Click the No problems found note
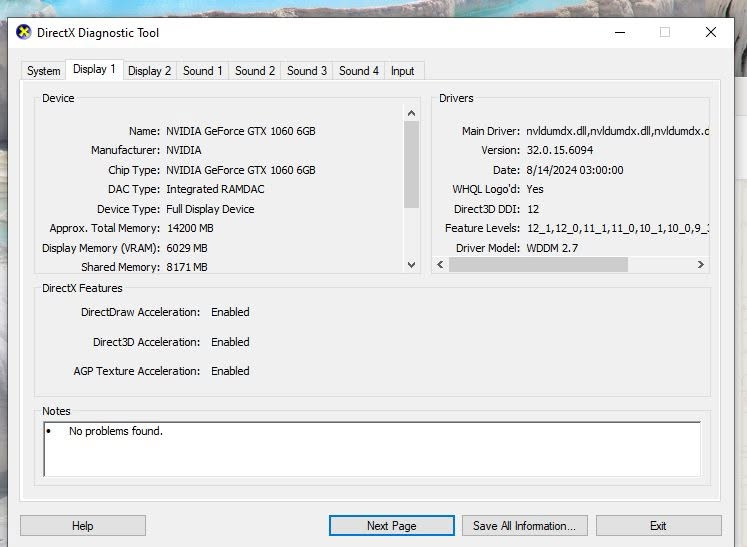The height and width of the screenshot is (547, 747). (x=116, y=431)
